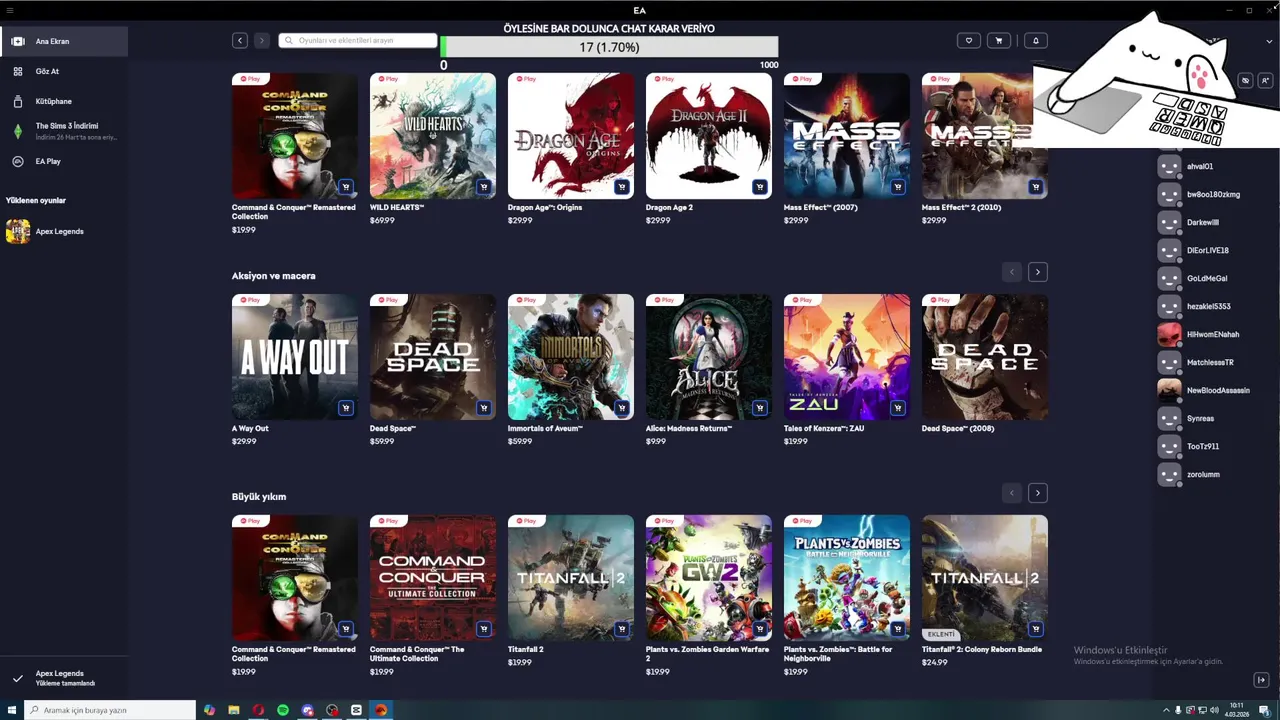1280x720 pixels.
Task: Add WILD HEARTS to cart via cart icon
Action: coord(483,187)
